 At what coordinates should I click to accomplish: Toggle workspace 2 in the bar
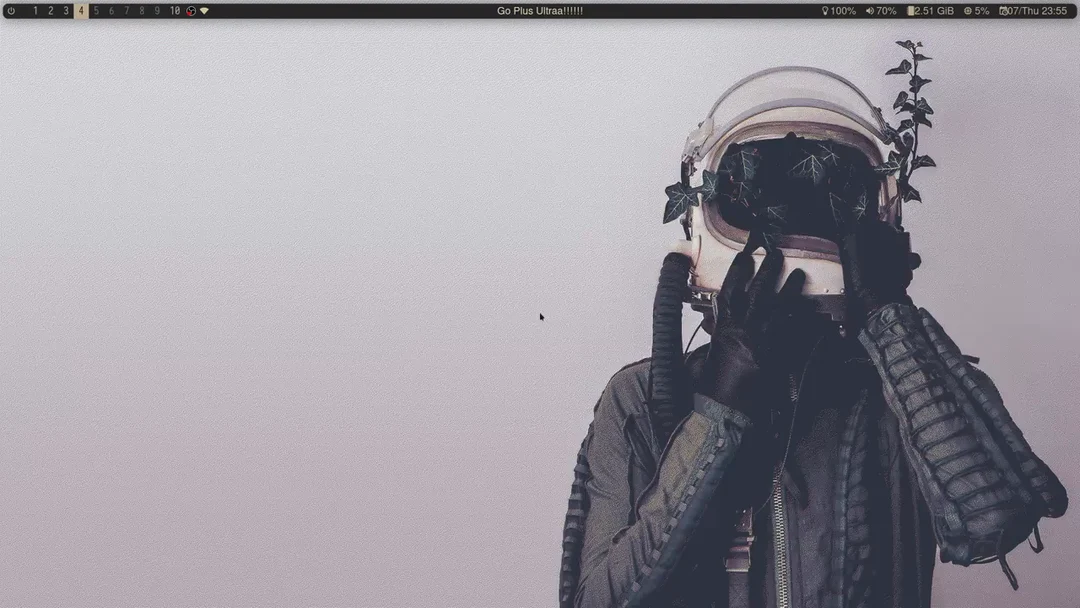[50, 10]
